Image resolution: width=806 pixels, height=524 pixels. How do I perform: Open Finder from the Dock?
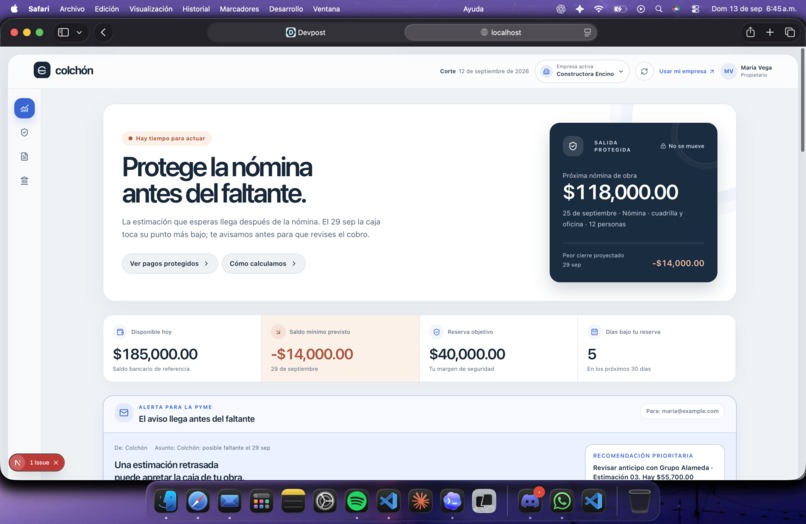click(166, 501)
